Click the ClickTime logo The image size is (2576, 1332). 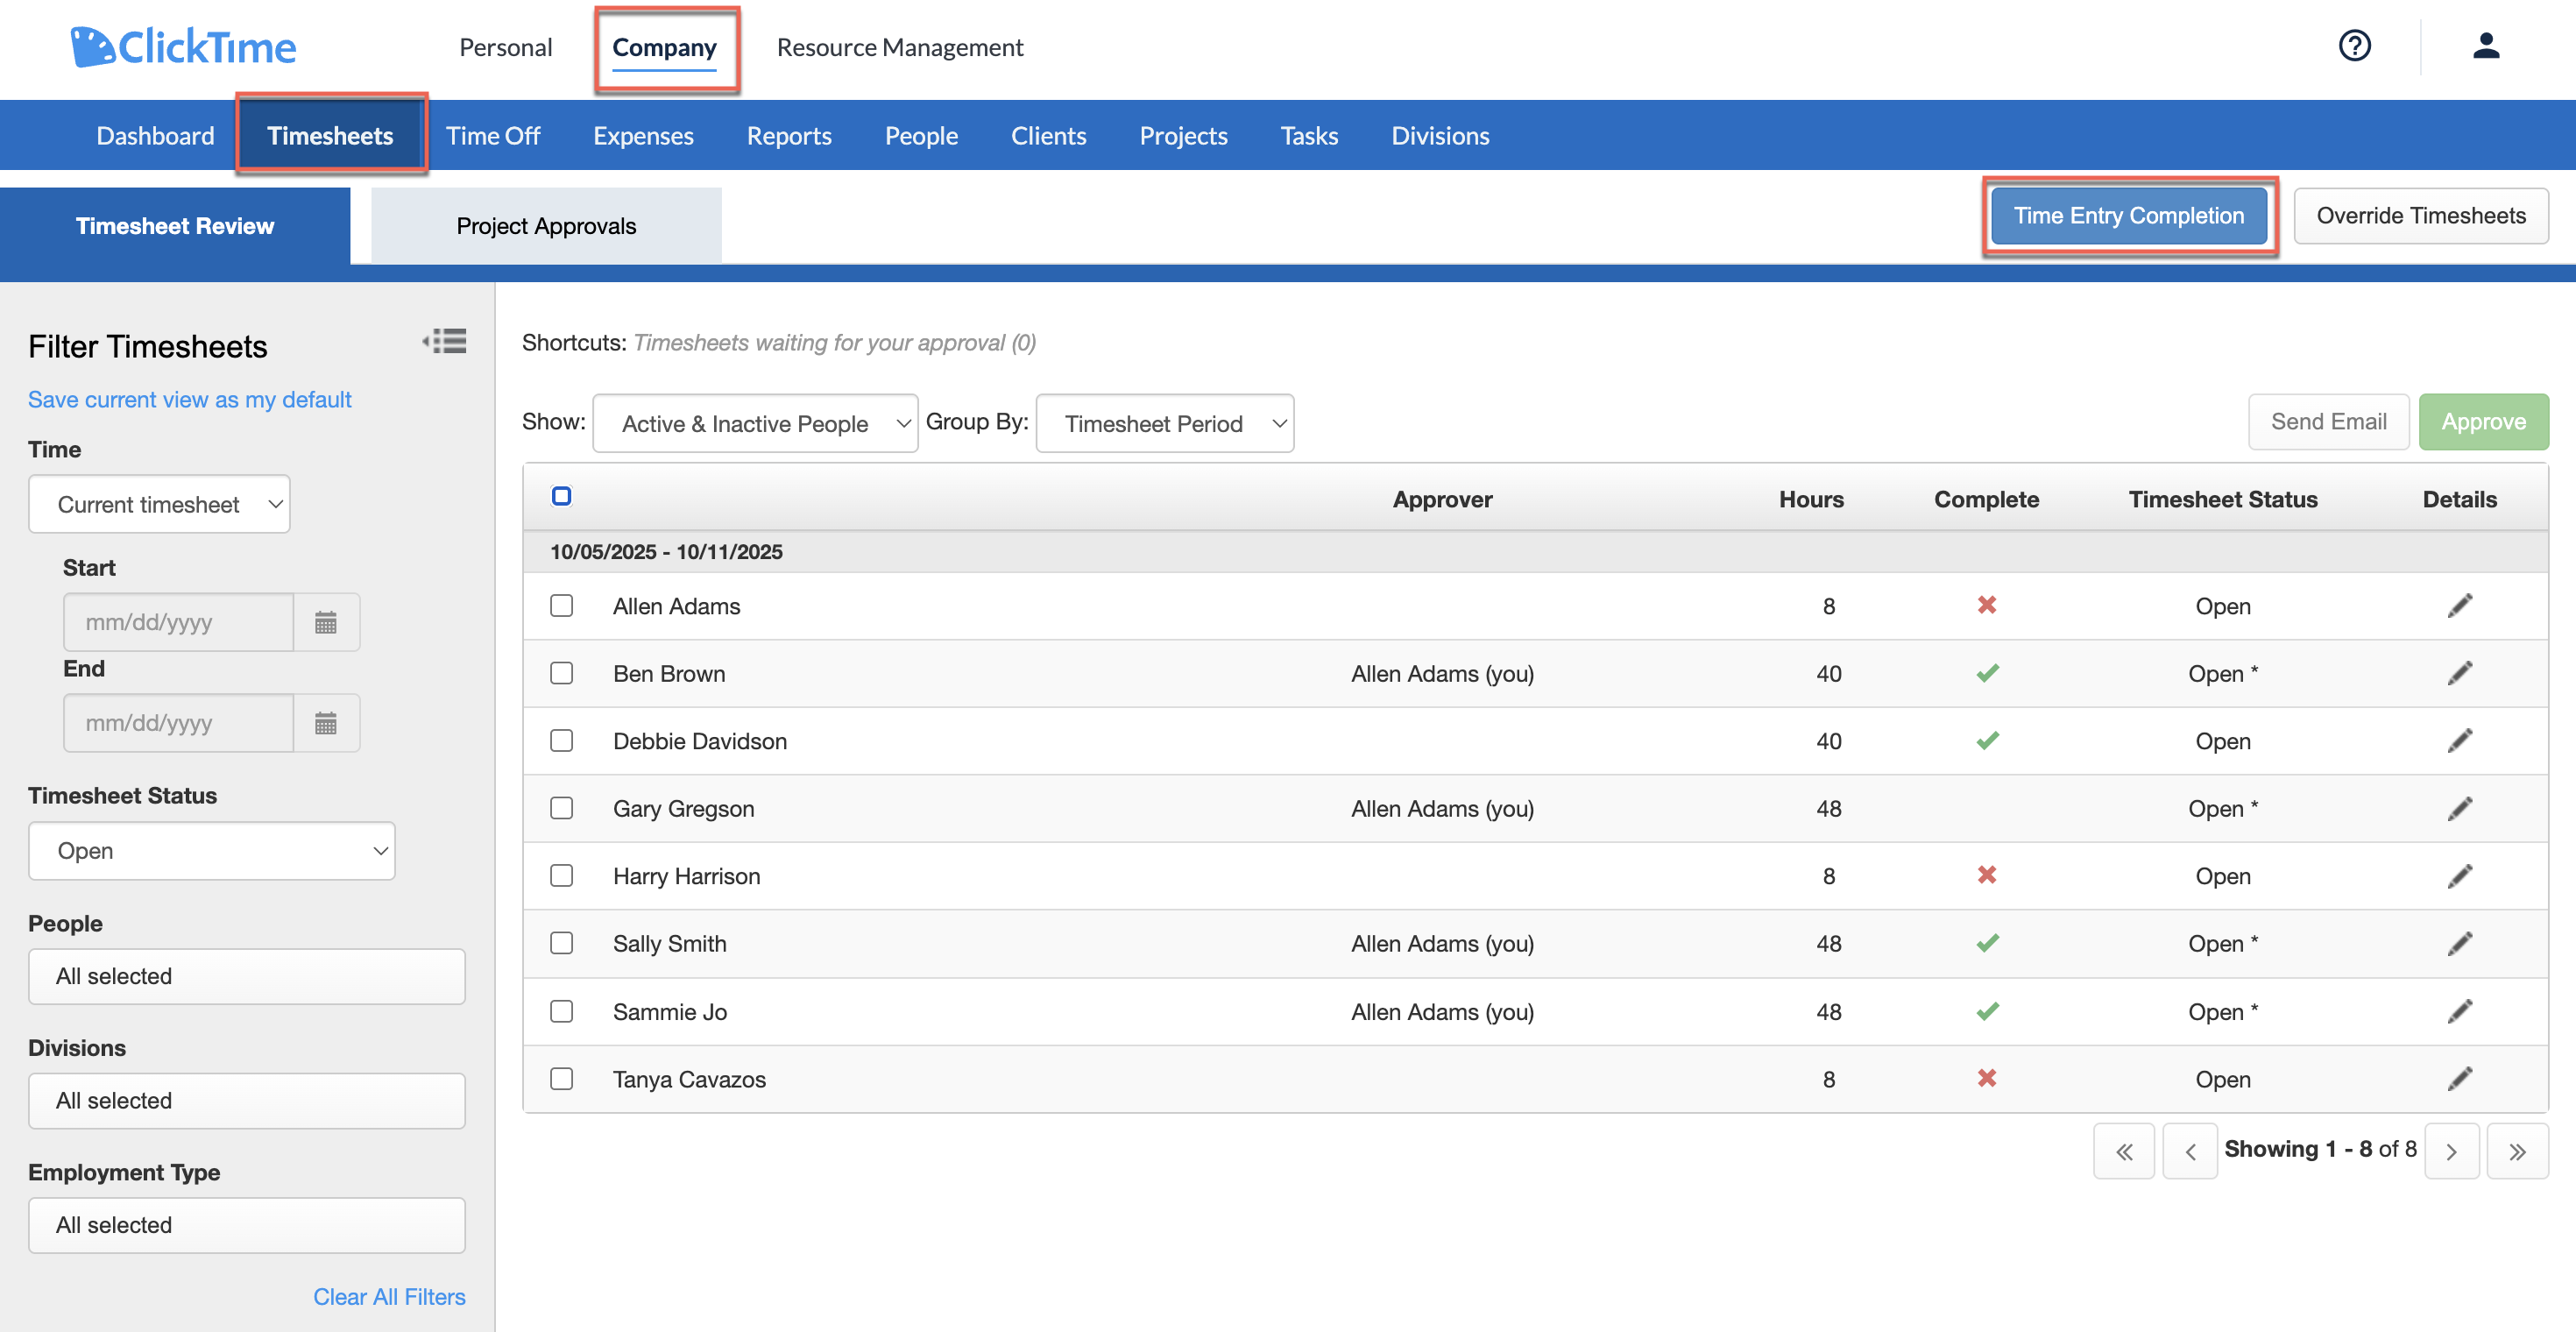(183, 47)
